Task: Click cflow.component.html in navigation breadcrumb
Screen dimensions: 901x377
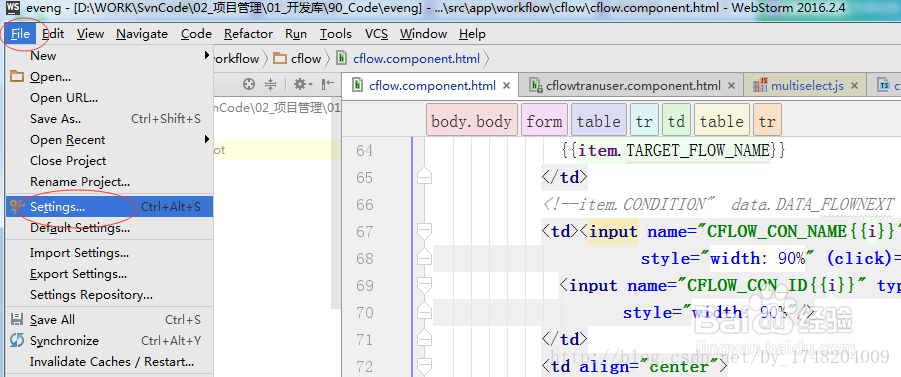Action: [409, 59]
